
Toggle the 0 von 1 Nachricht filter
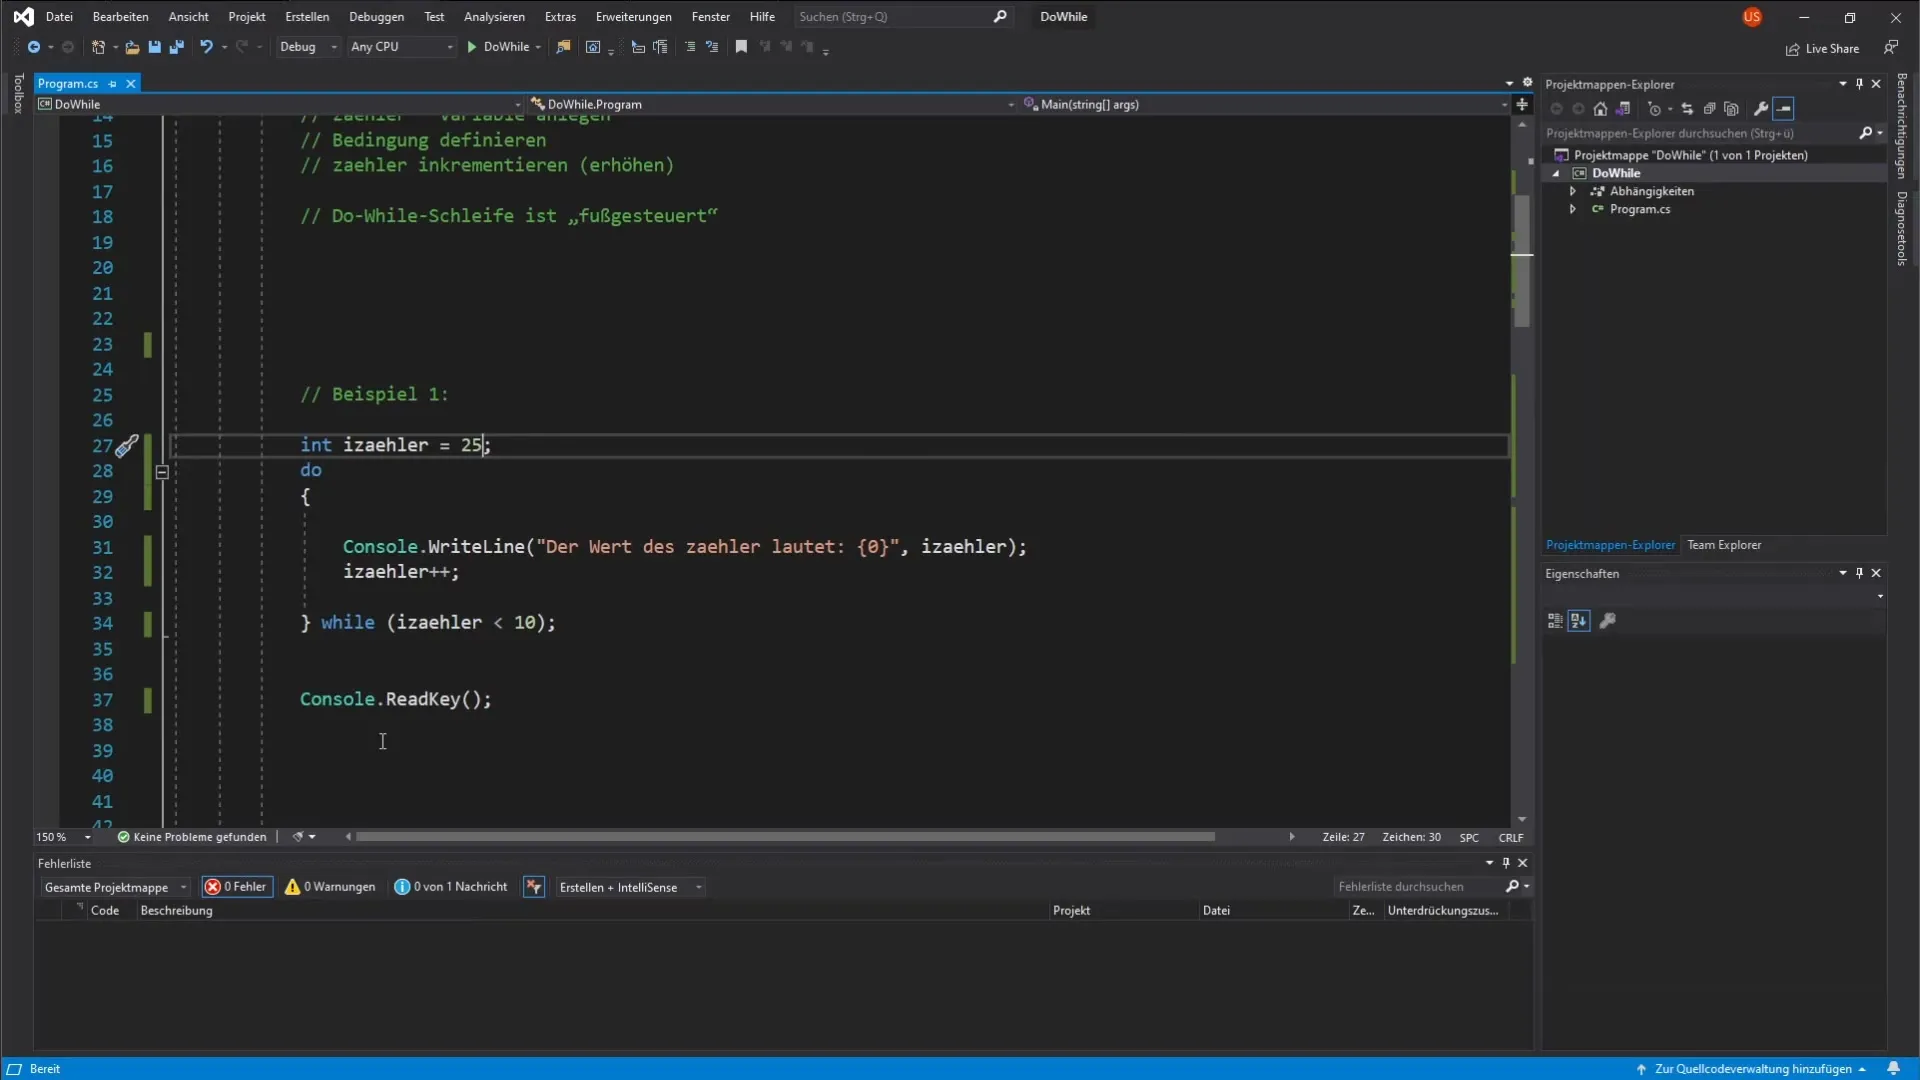[x=451, y=887]
